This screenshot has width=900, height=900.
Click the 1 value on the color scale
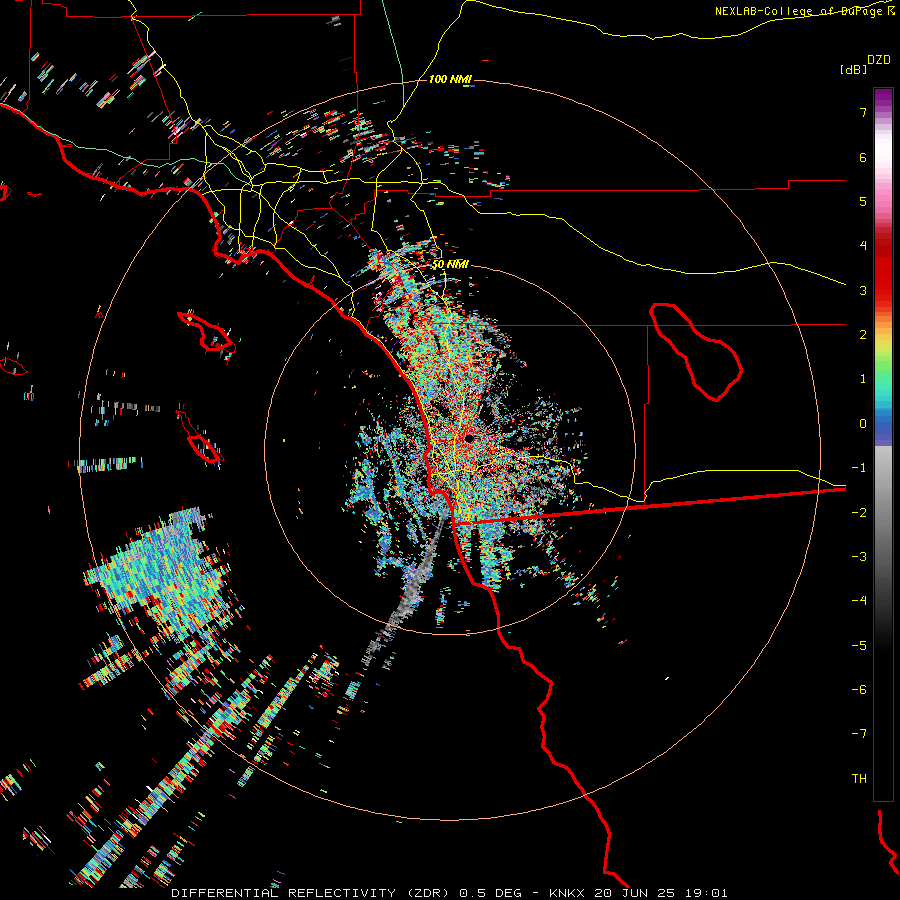863,379
